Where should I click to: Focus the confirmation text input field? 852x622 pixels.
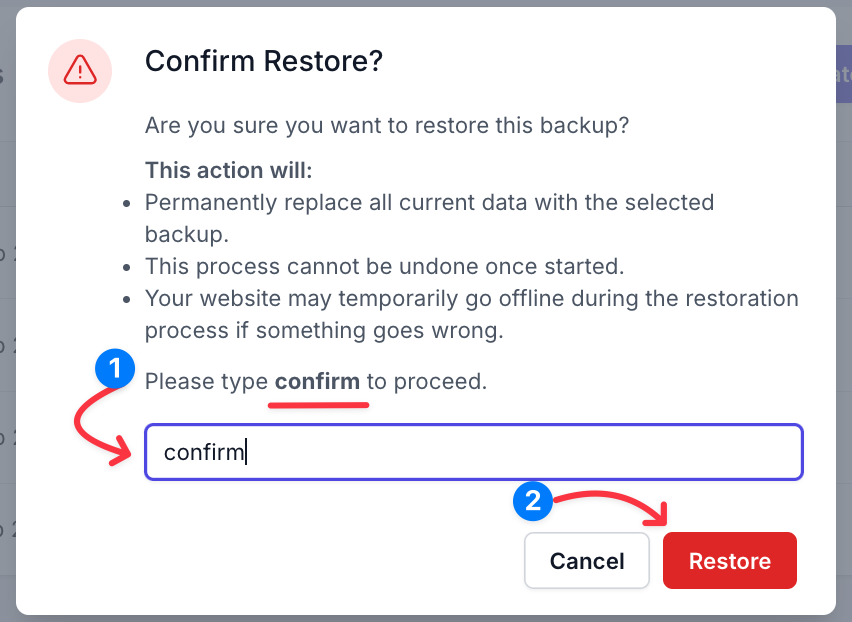tap(474, 452)
